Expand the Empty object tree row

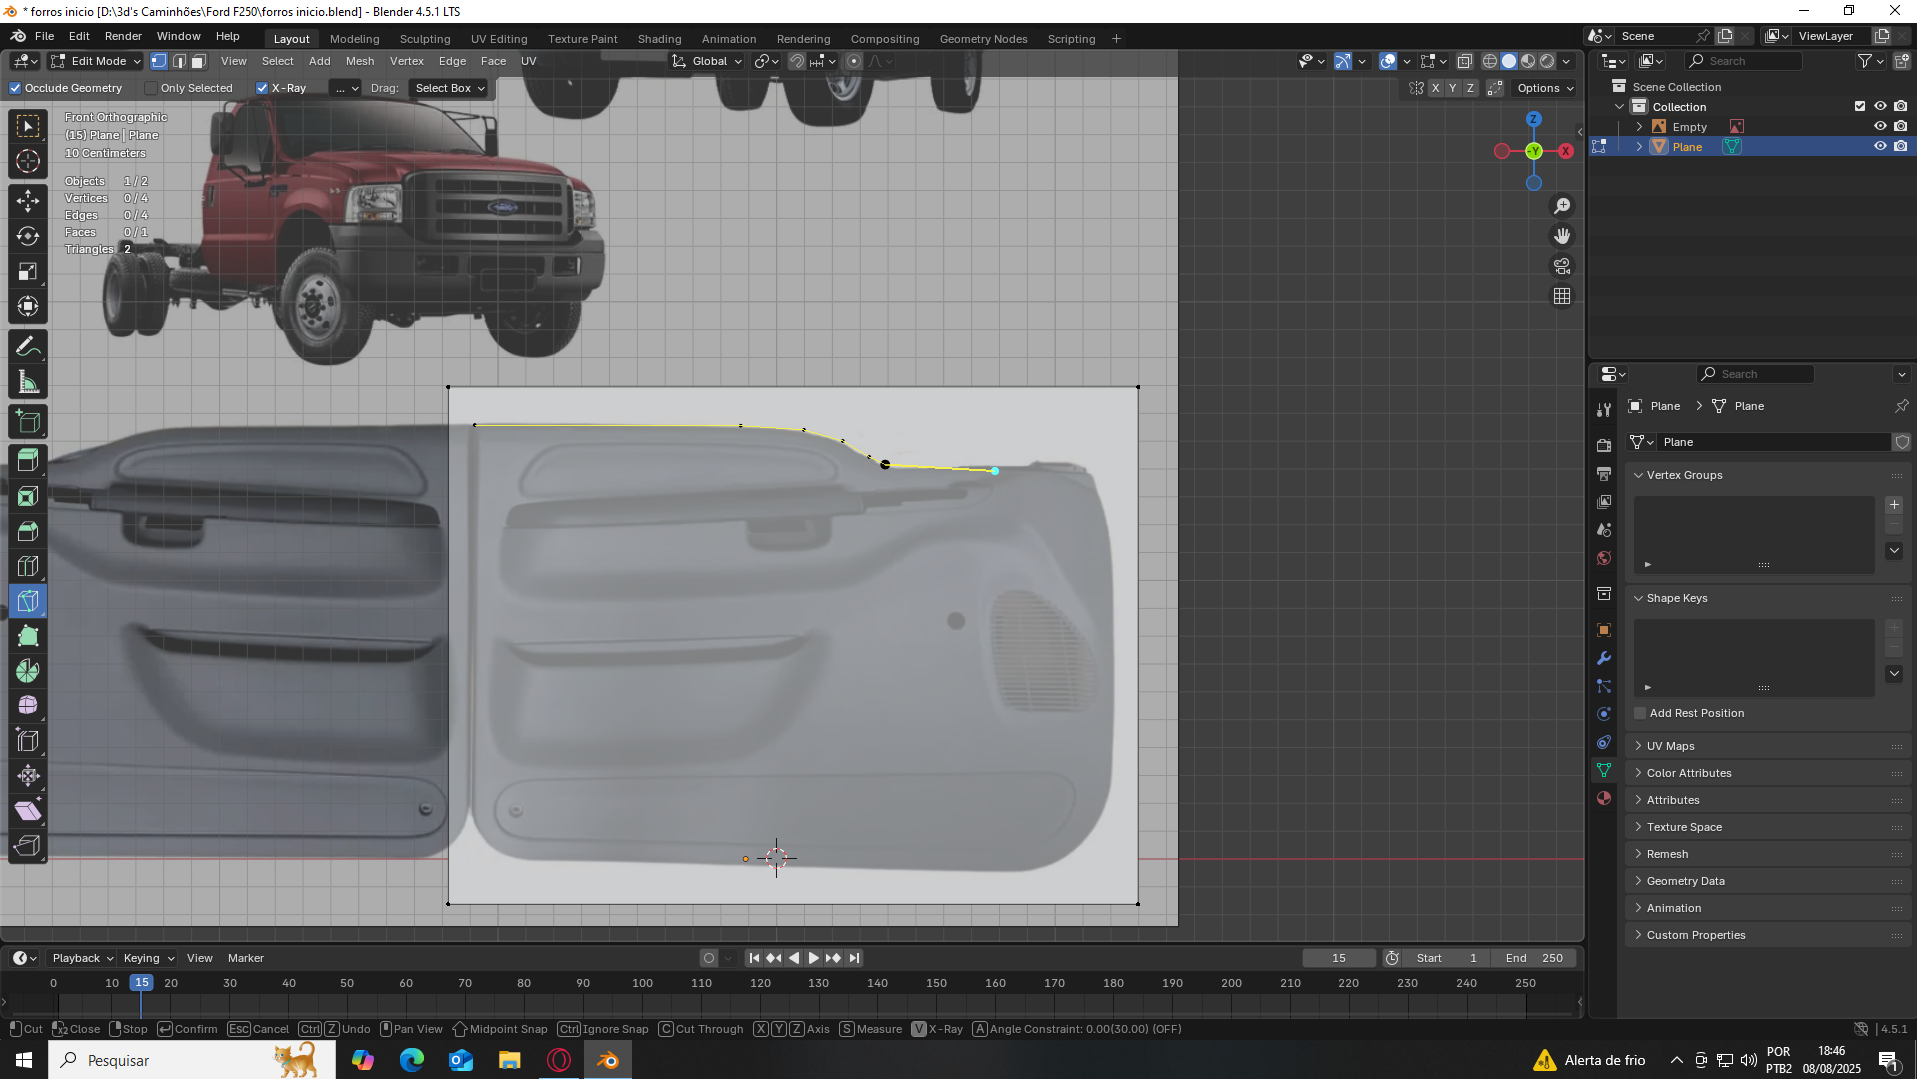click(x=1639, y=127)
